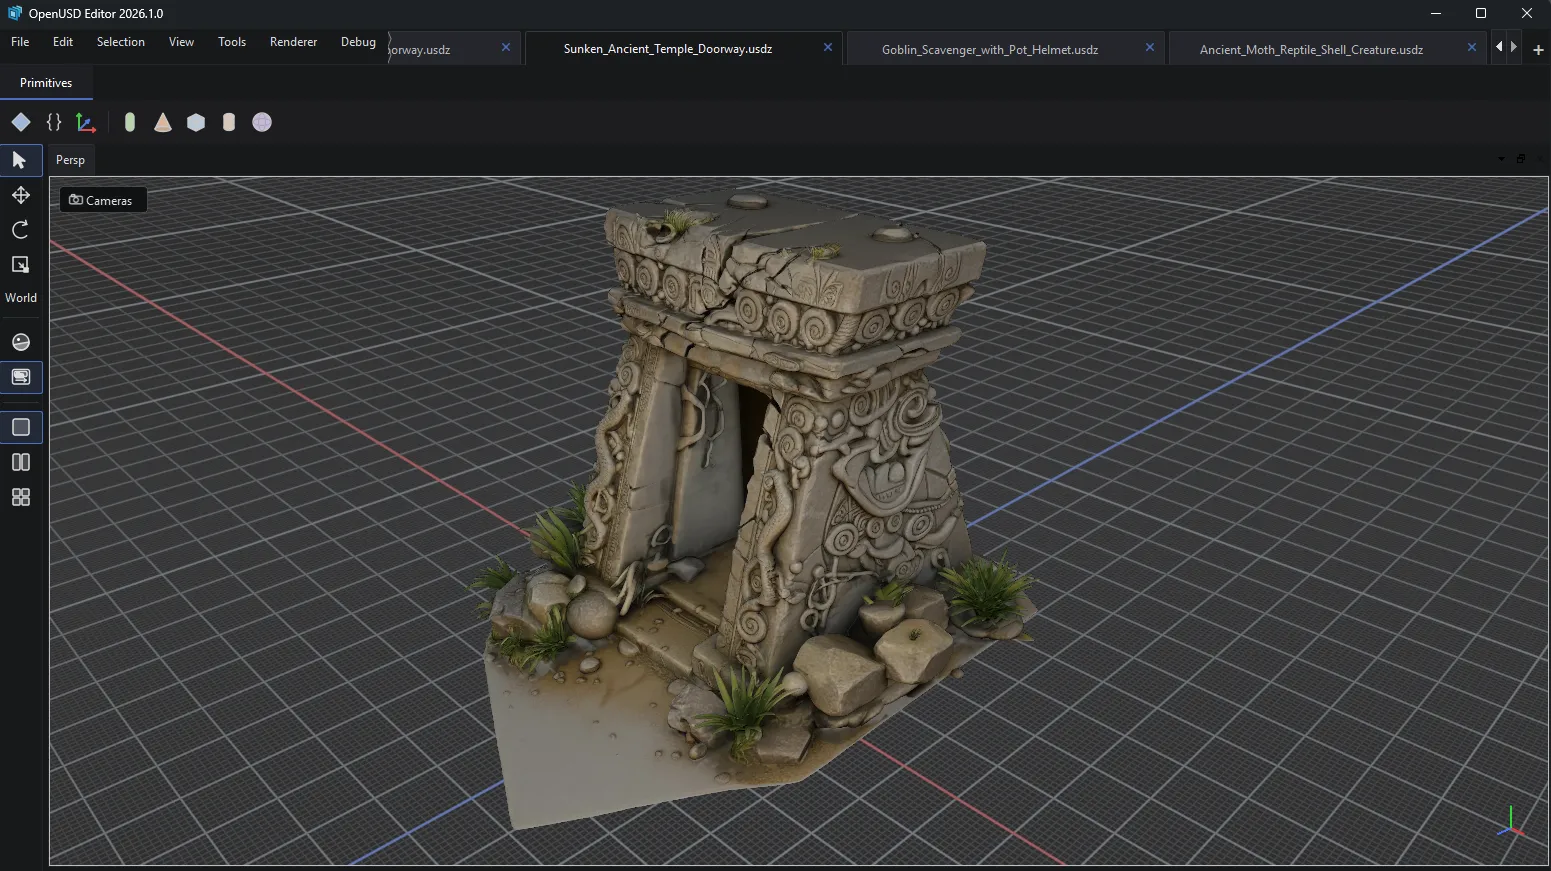Screen dimensions: 1551x871
Task: Close the Sunken_Ancient_Temple_Doorway.usdz tab
Action: pyautogui.click(x=828, y=47)
